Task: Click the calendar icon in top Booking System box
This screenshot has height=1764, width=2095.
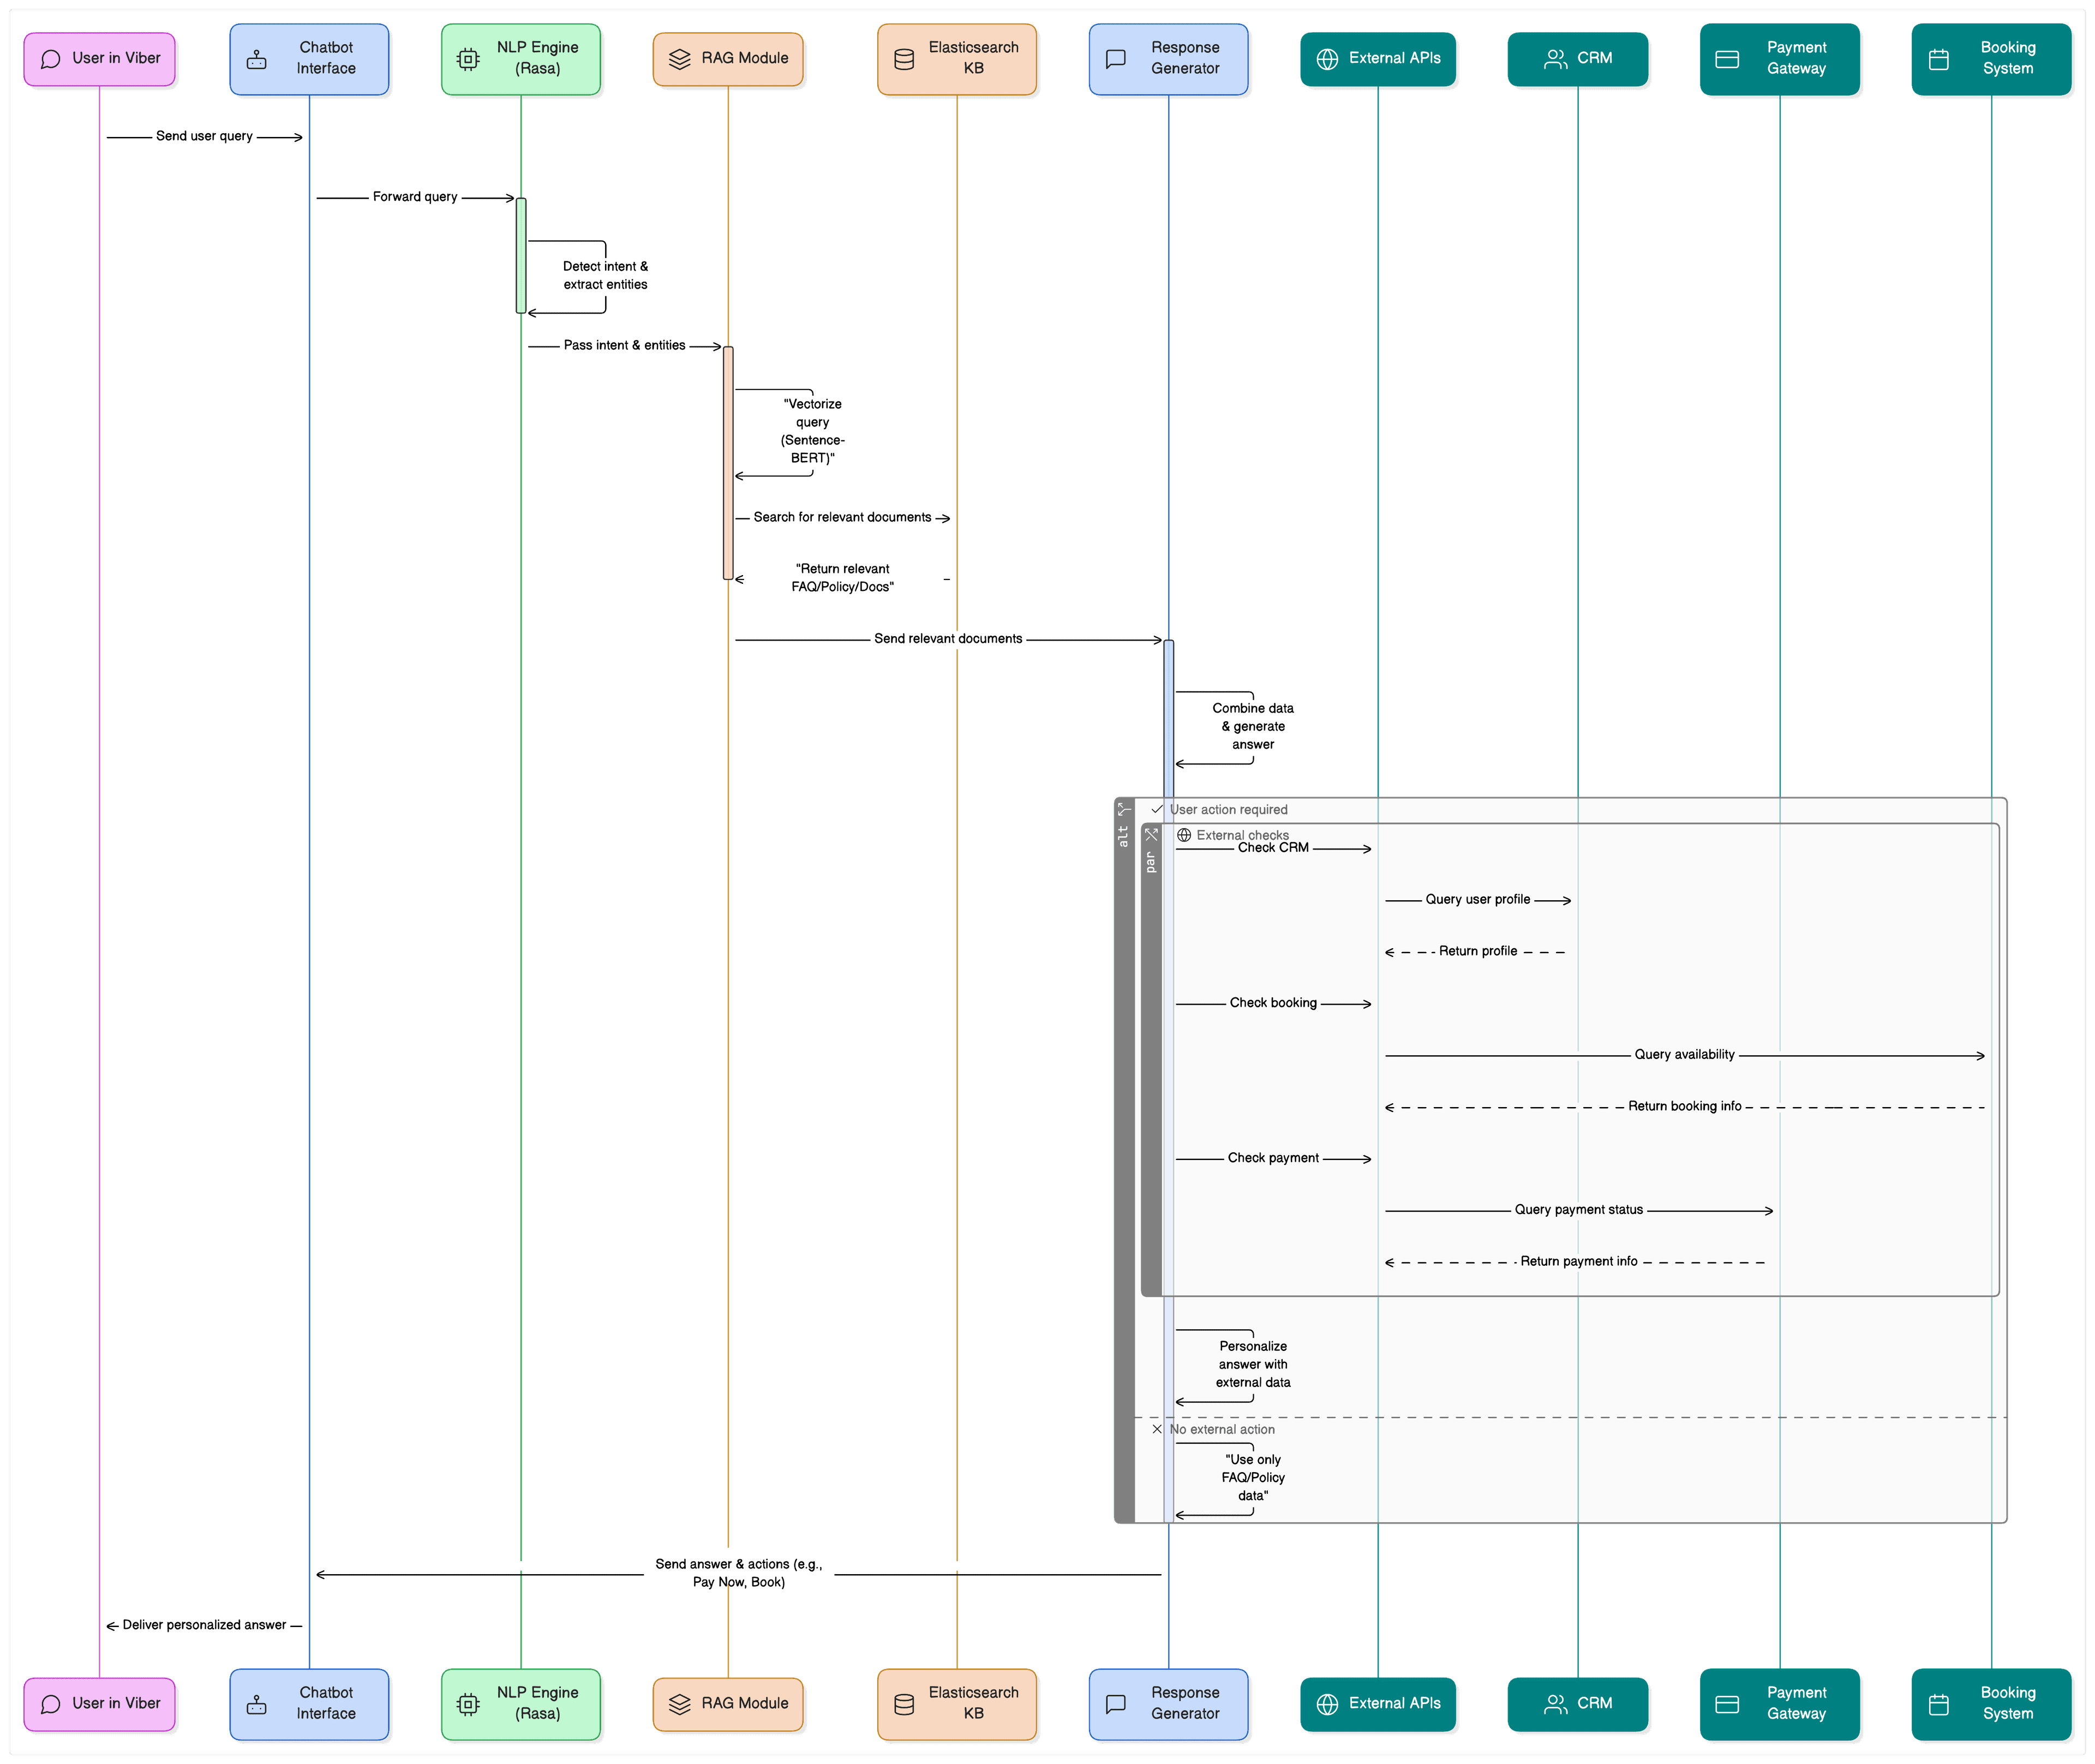Action: pos(1938,60)
